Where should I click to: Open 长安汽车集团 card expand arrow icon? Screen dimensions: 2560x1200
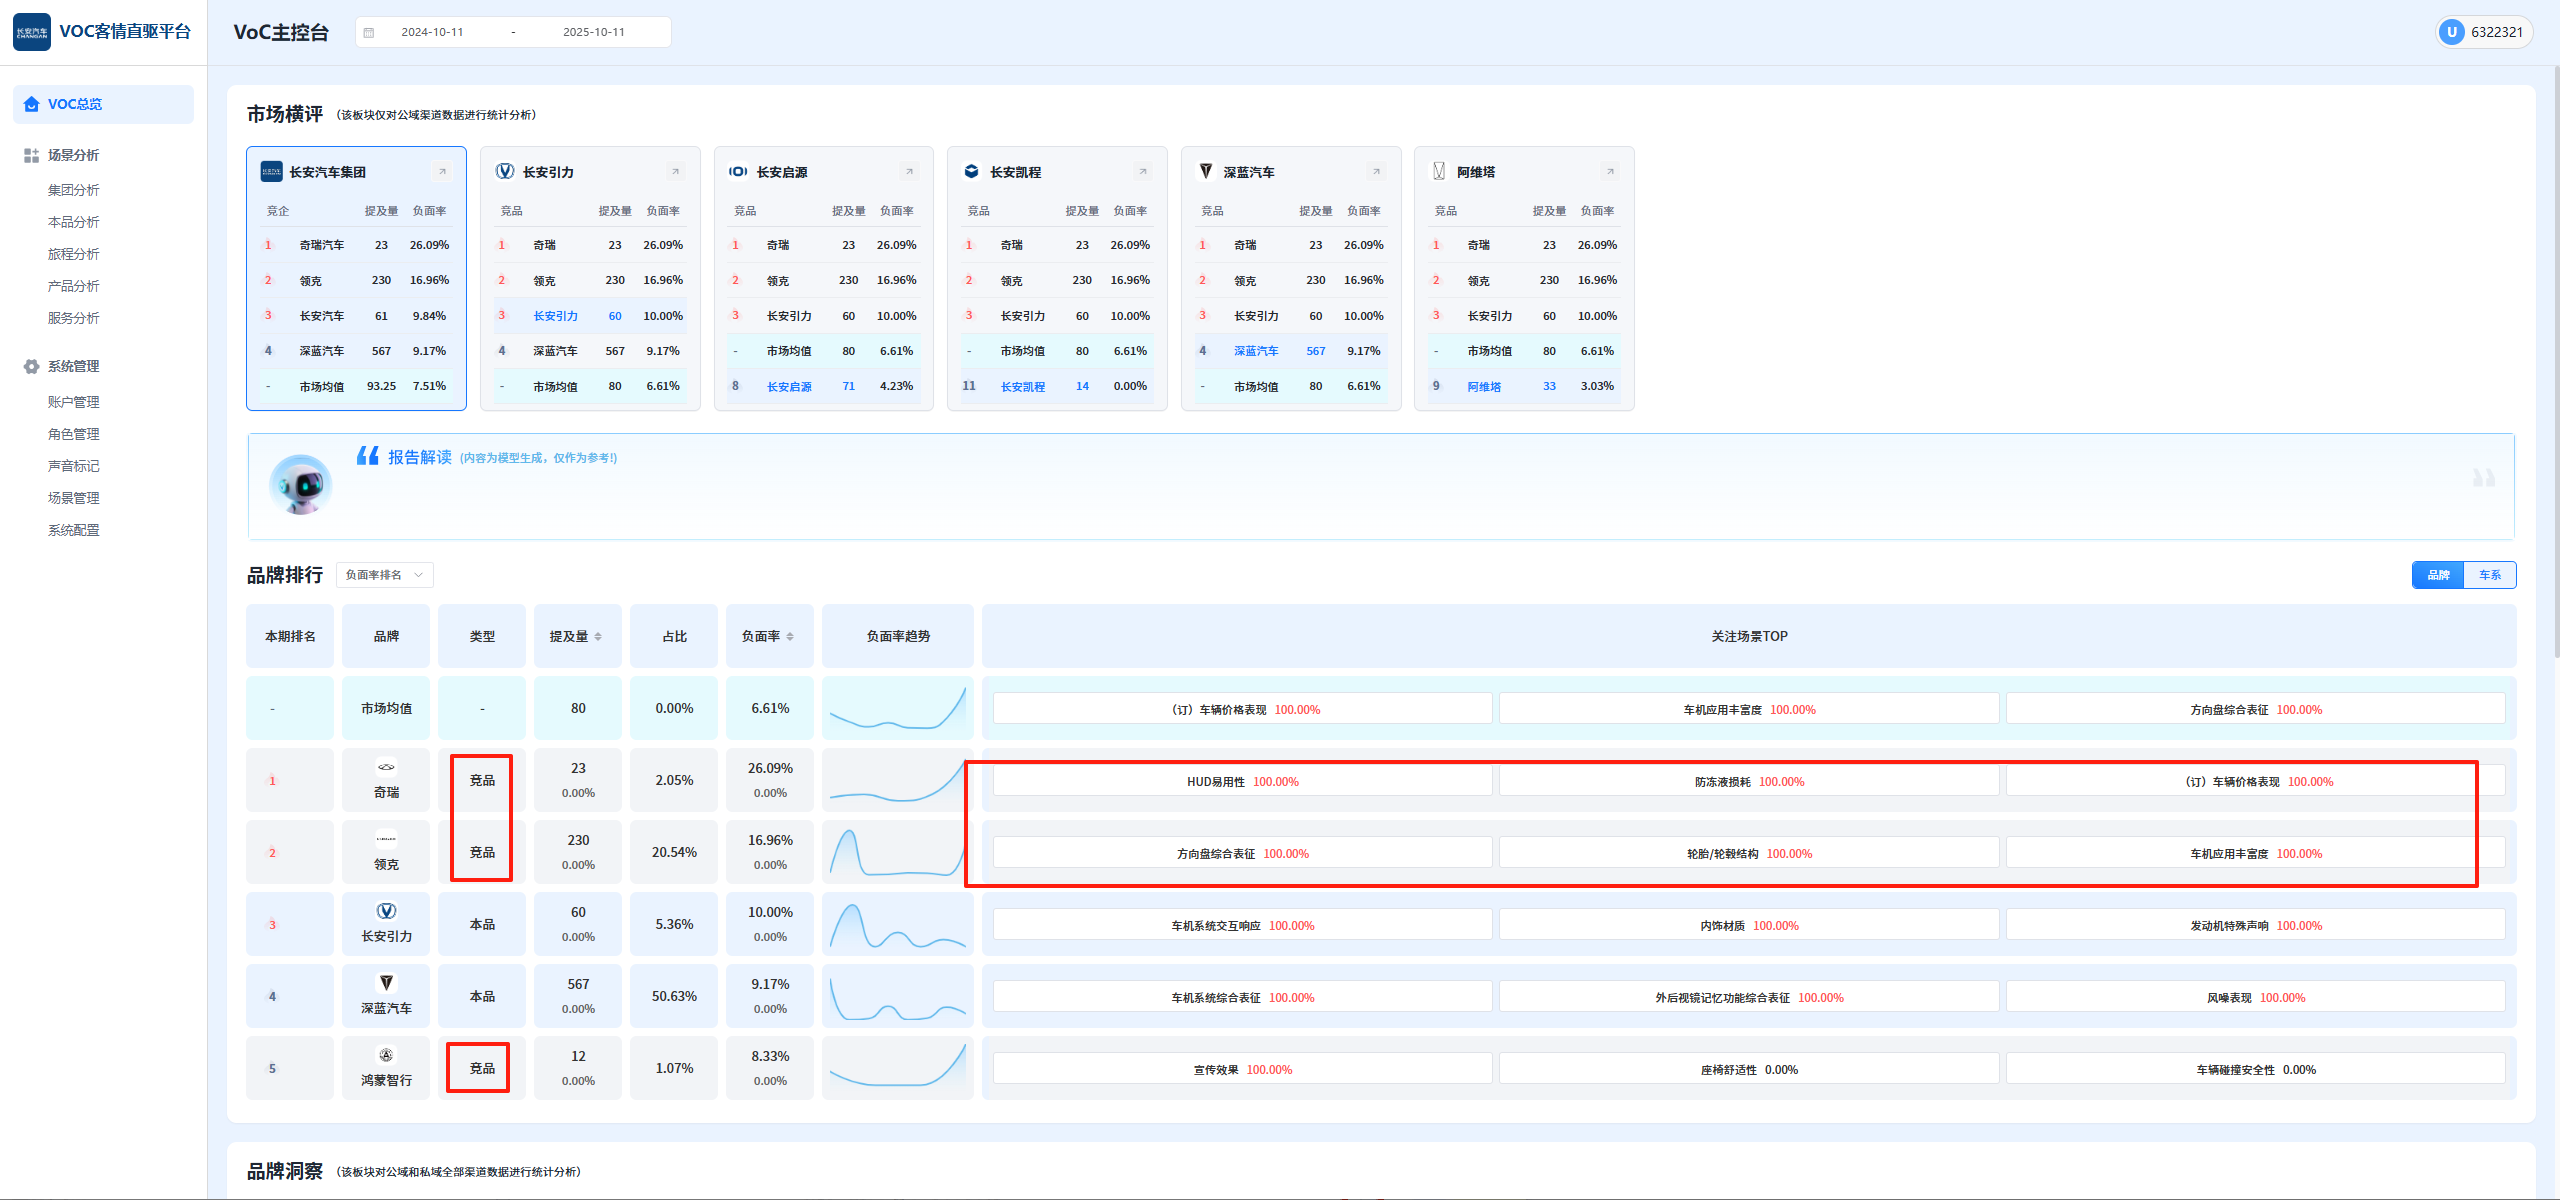click(x=442, y=172)
